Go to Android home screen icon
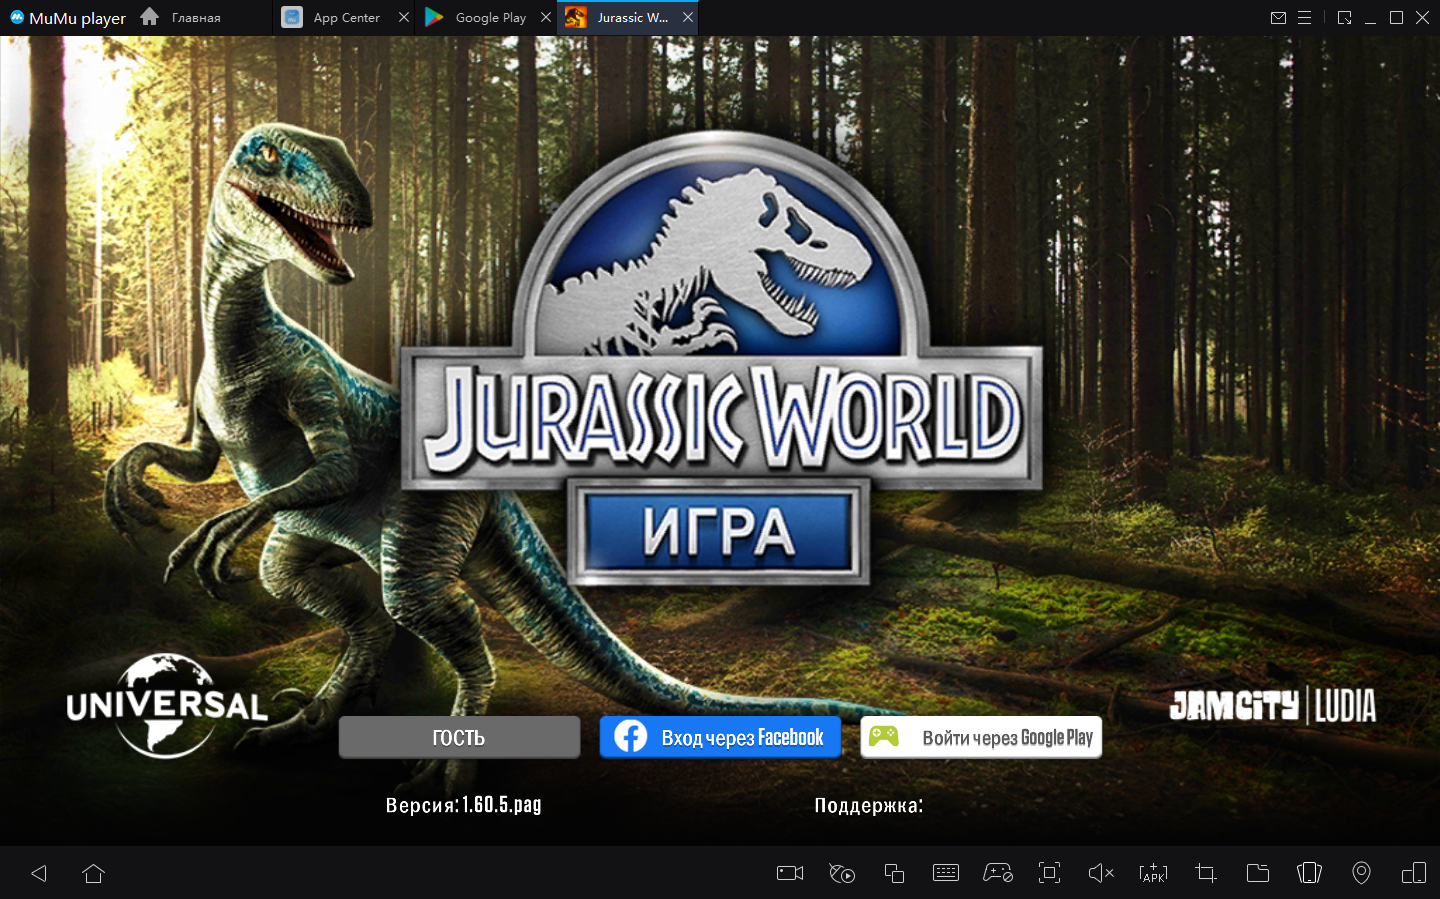The image size is (1440, 899). (94, 873)
